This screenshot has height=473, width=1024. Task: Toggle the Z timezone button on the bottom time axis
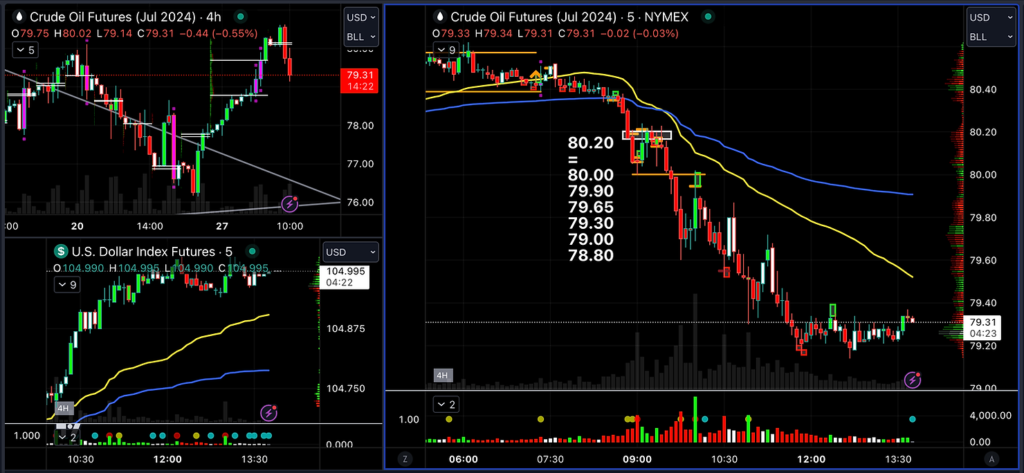405,459
